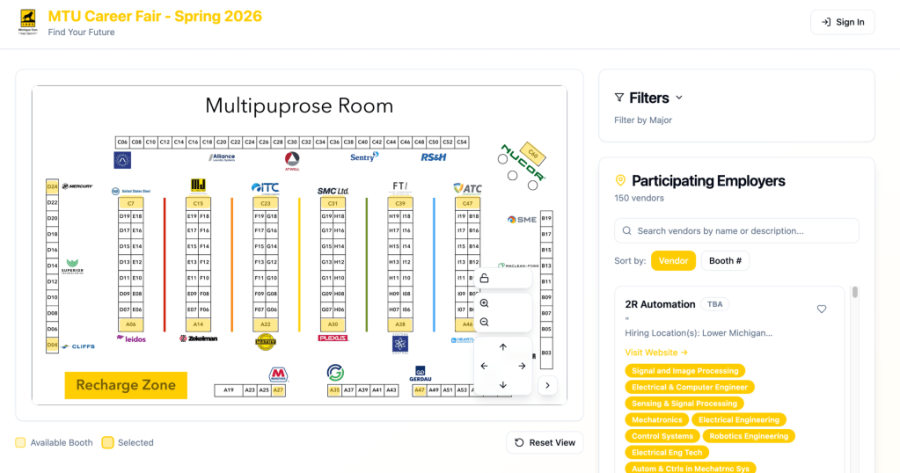Click the Cliffs logo on map
The image size is (900, 473).
click(78, 347)
